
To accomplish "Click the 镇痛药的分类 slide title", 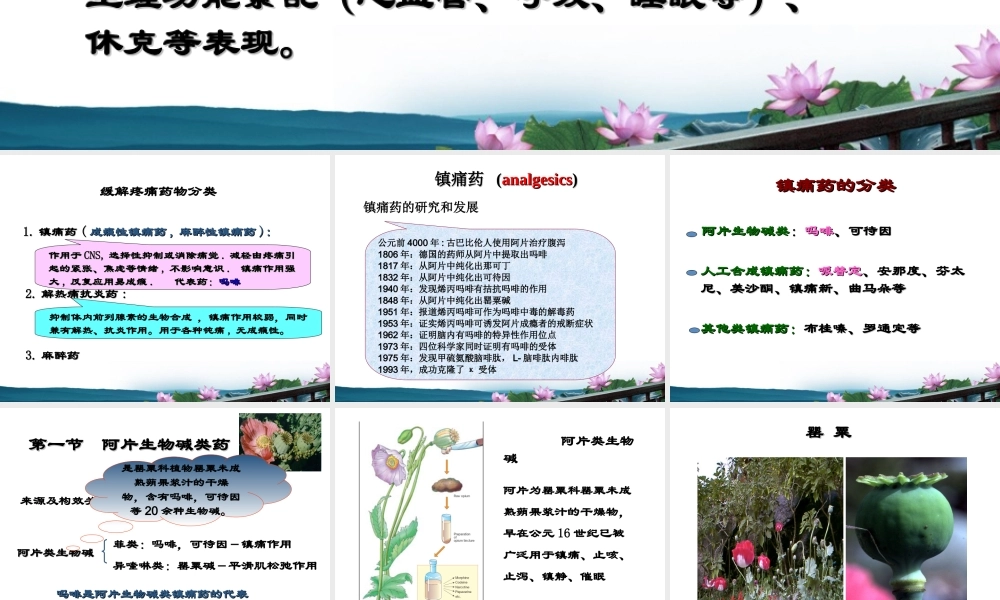I will point(835,183).
